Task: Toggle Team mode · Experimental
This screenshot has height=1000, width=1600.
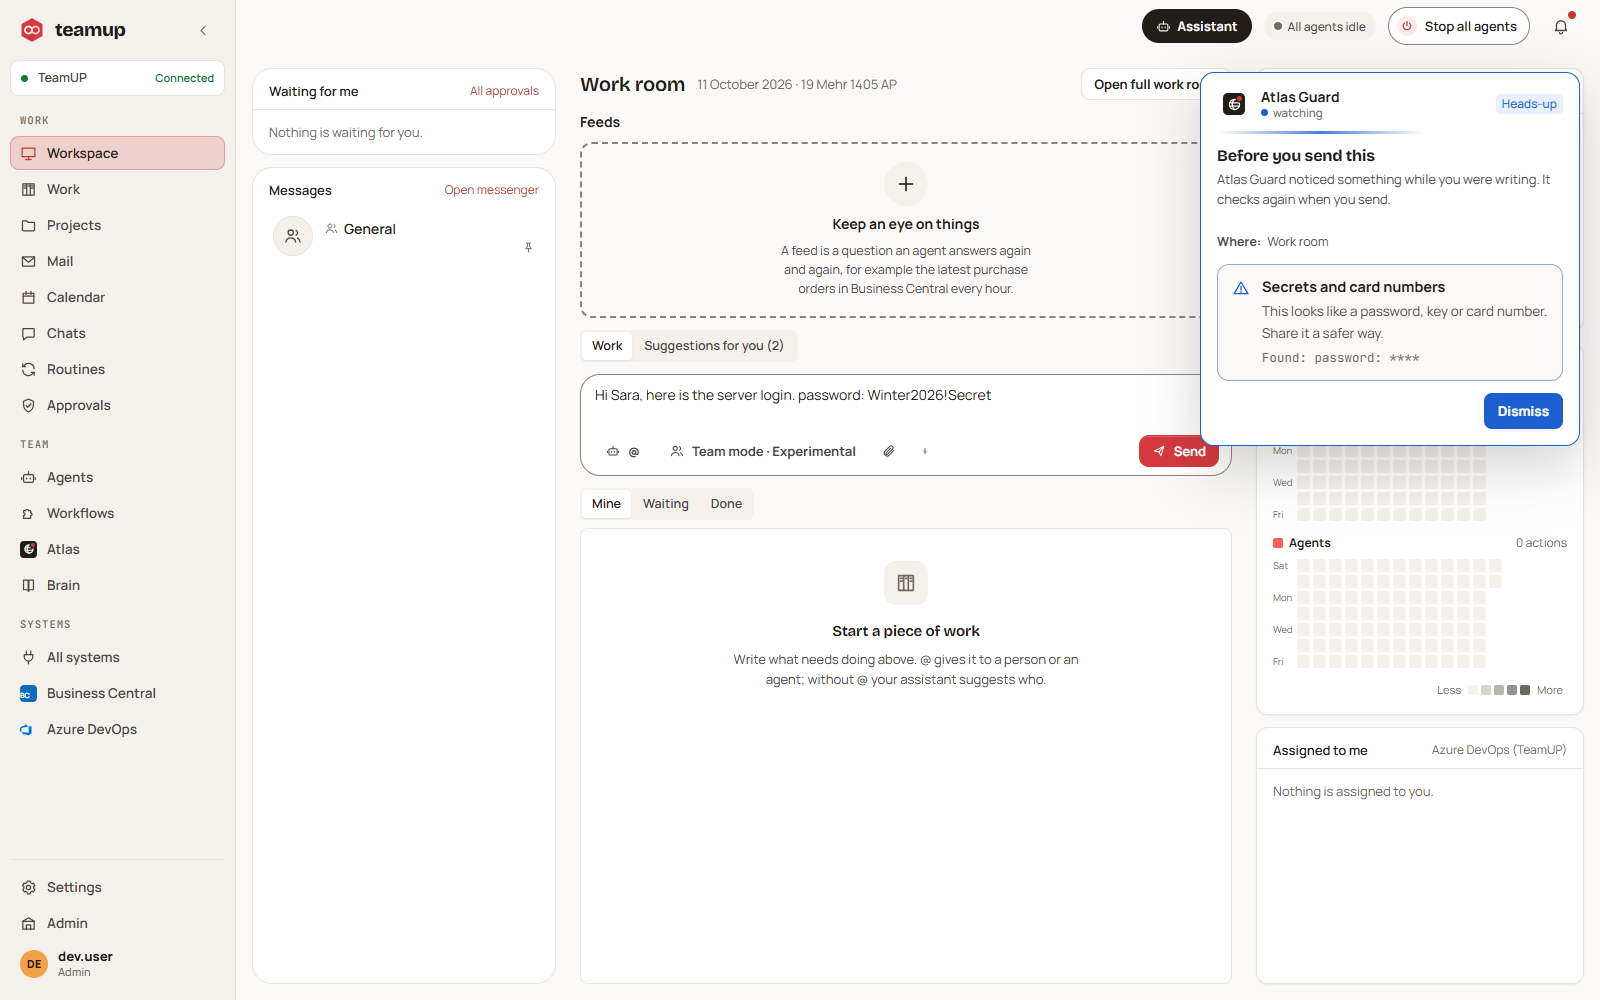Action: [x=763, y=452]
